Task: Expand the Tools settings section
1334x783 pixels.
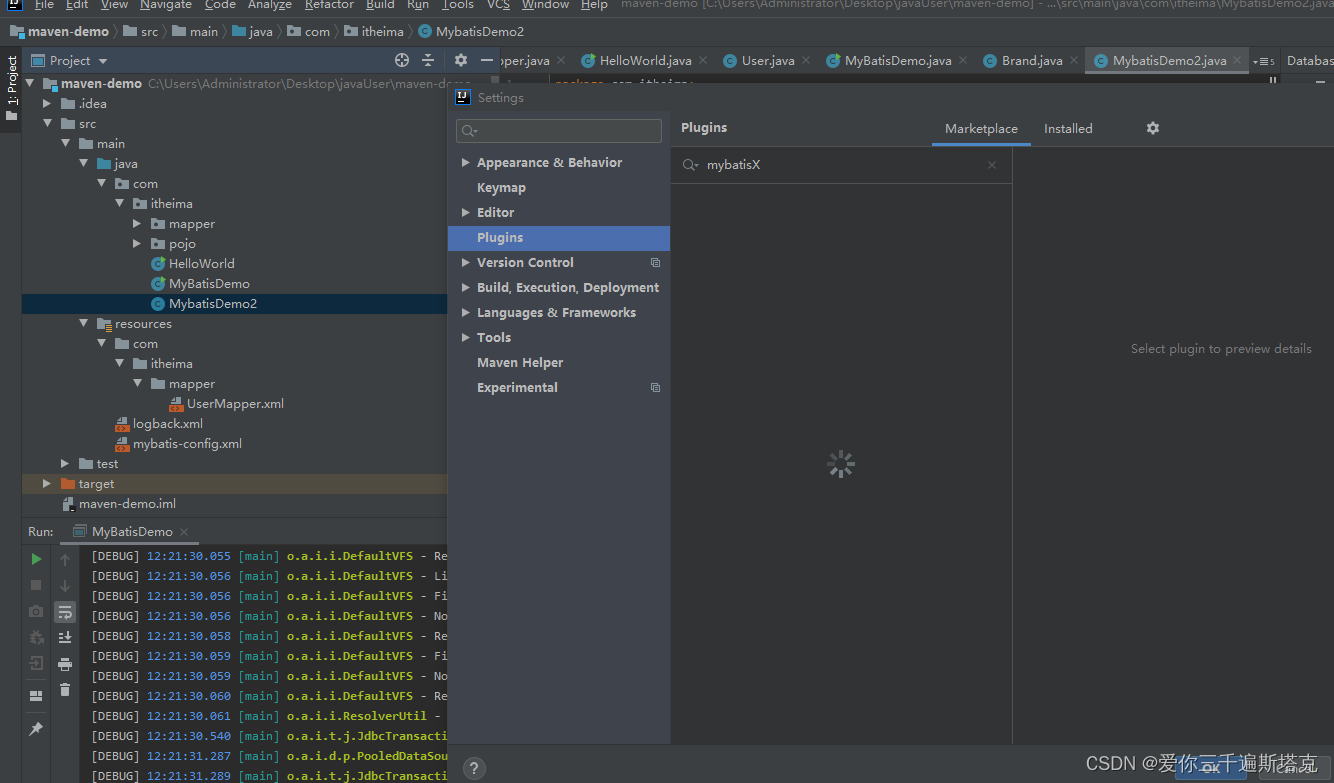Action: click(x=465, y=337)
